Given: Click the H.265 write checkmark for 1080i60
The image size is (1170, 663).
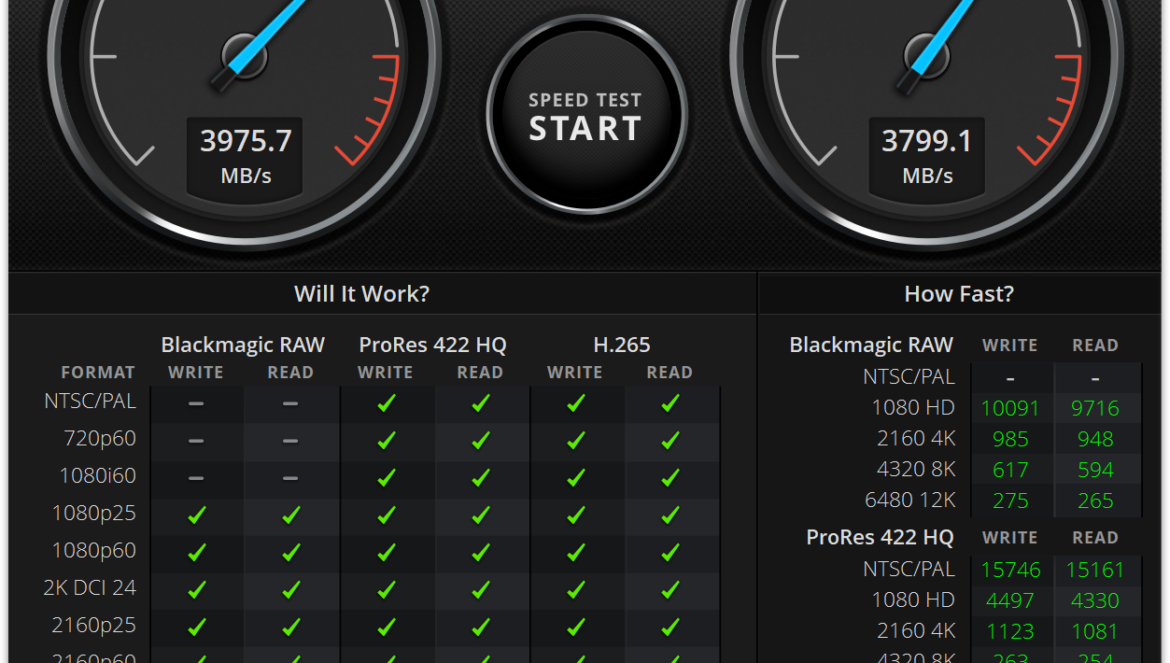Looking at the screenshot, I should point(575,478).
